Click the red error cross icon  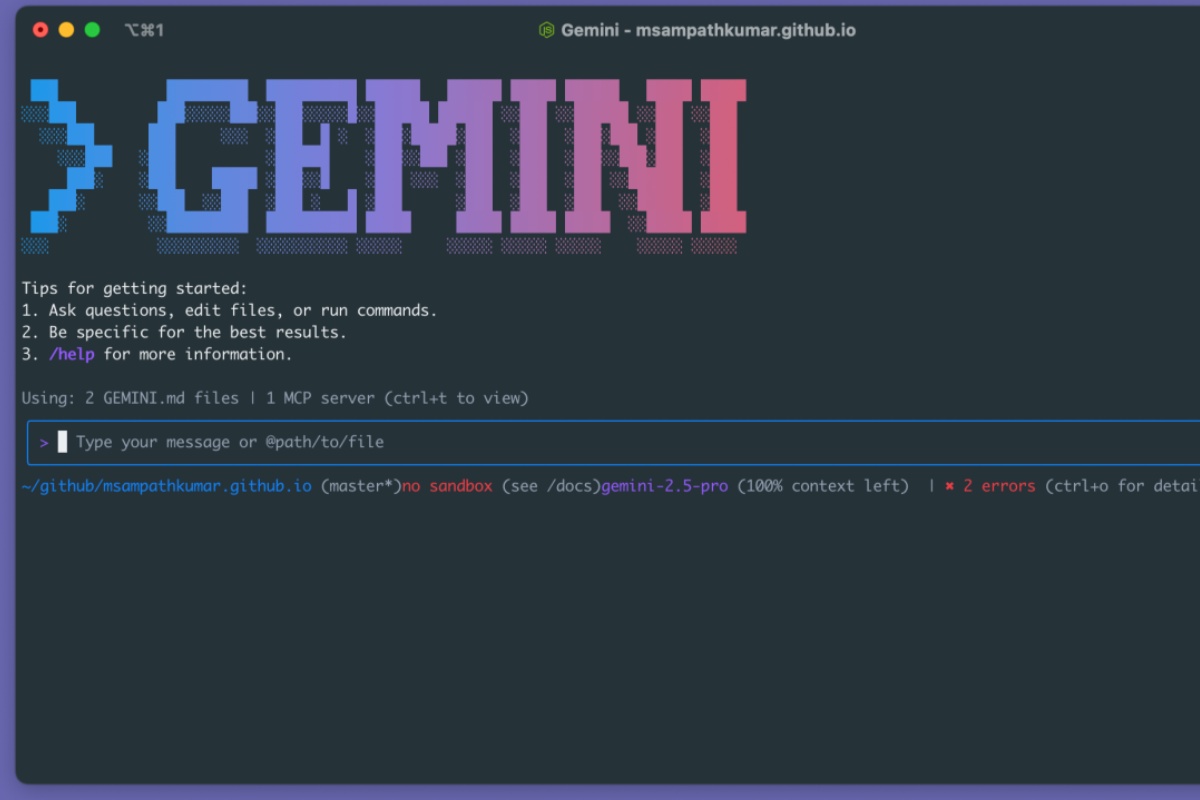click(950, 486)
